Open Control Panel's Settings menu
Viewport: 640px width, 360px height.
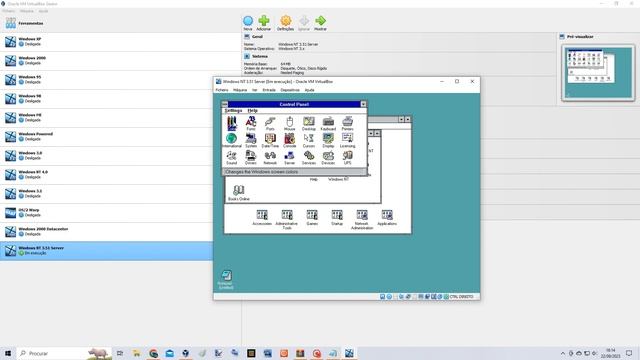click(233, 111)
